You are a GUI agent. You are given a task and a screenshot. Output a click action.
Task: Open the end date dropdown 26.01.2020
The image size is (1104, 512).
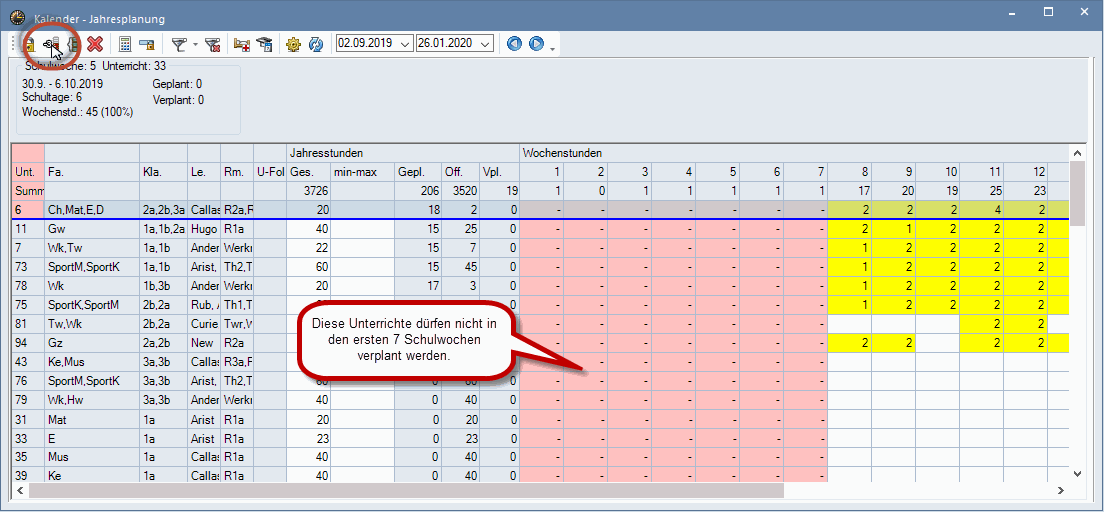pyautogui.click(x=484, y=44)
